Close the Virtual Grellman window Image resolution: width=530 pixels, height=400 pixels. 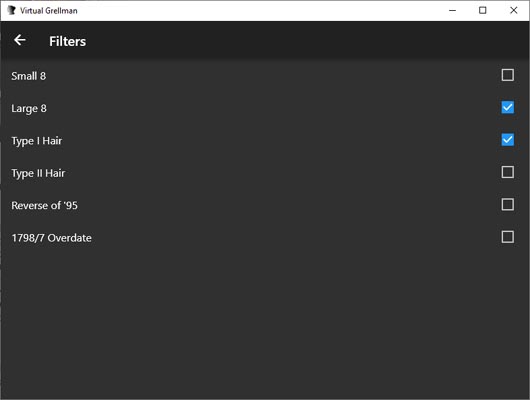[513, 10]
